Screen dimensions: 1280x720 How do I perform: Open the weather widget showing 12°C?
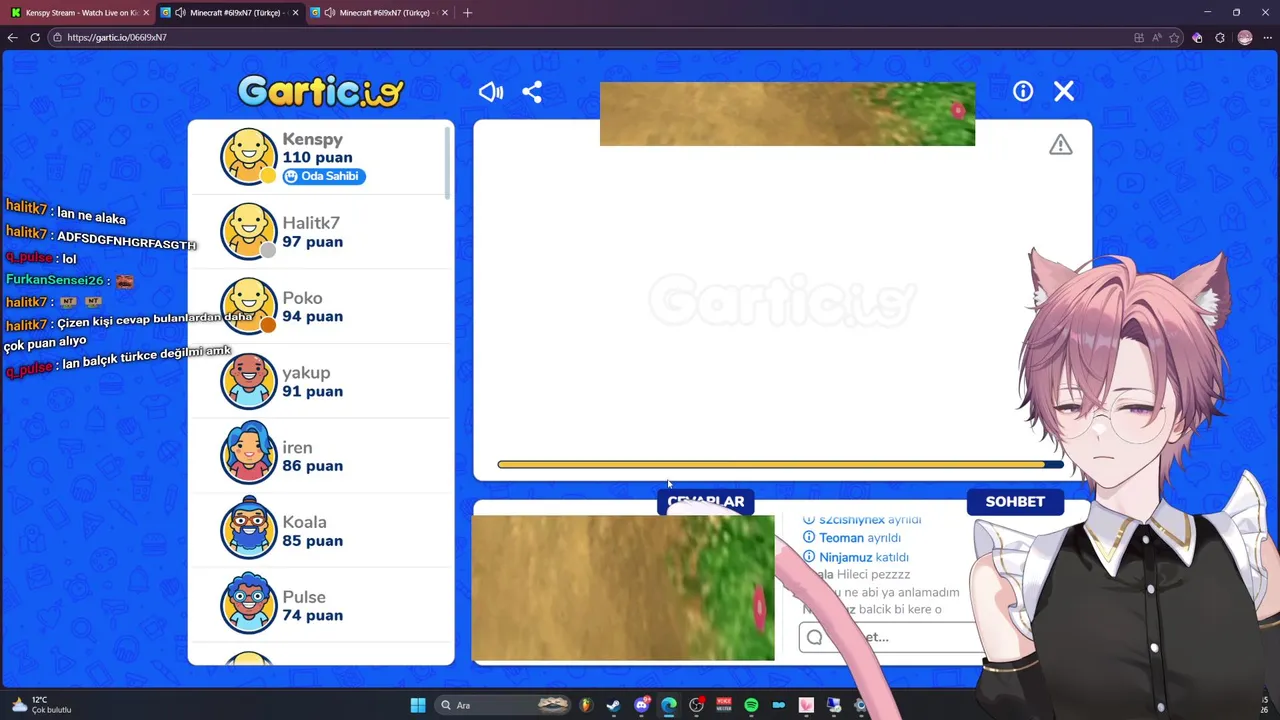(40, 705)
